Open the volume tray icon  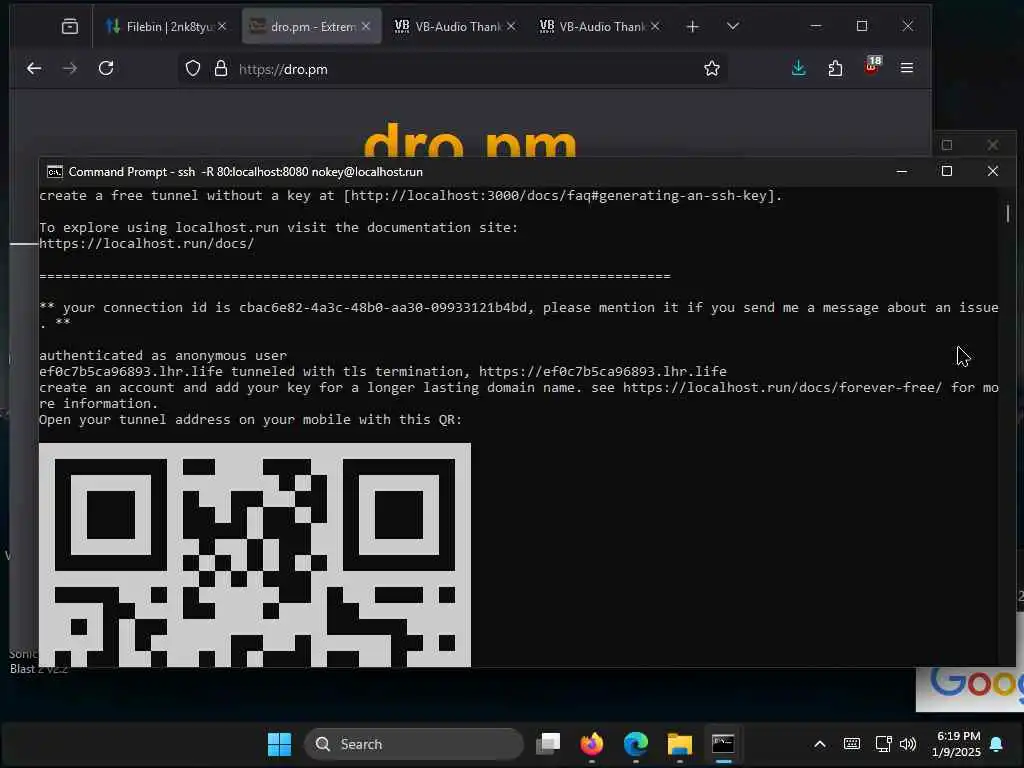click(x=908, y=744)
